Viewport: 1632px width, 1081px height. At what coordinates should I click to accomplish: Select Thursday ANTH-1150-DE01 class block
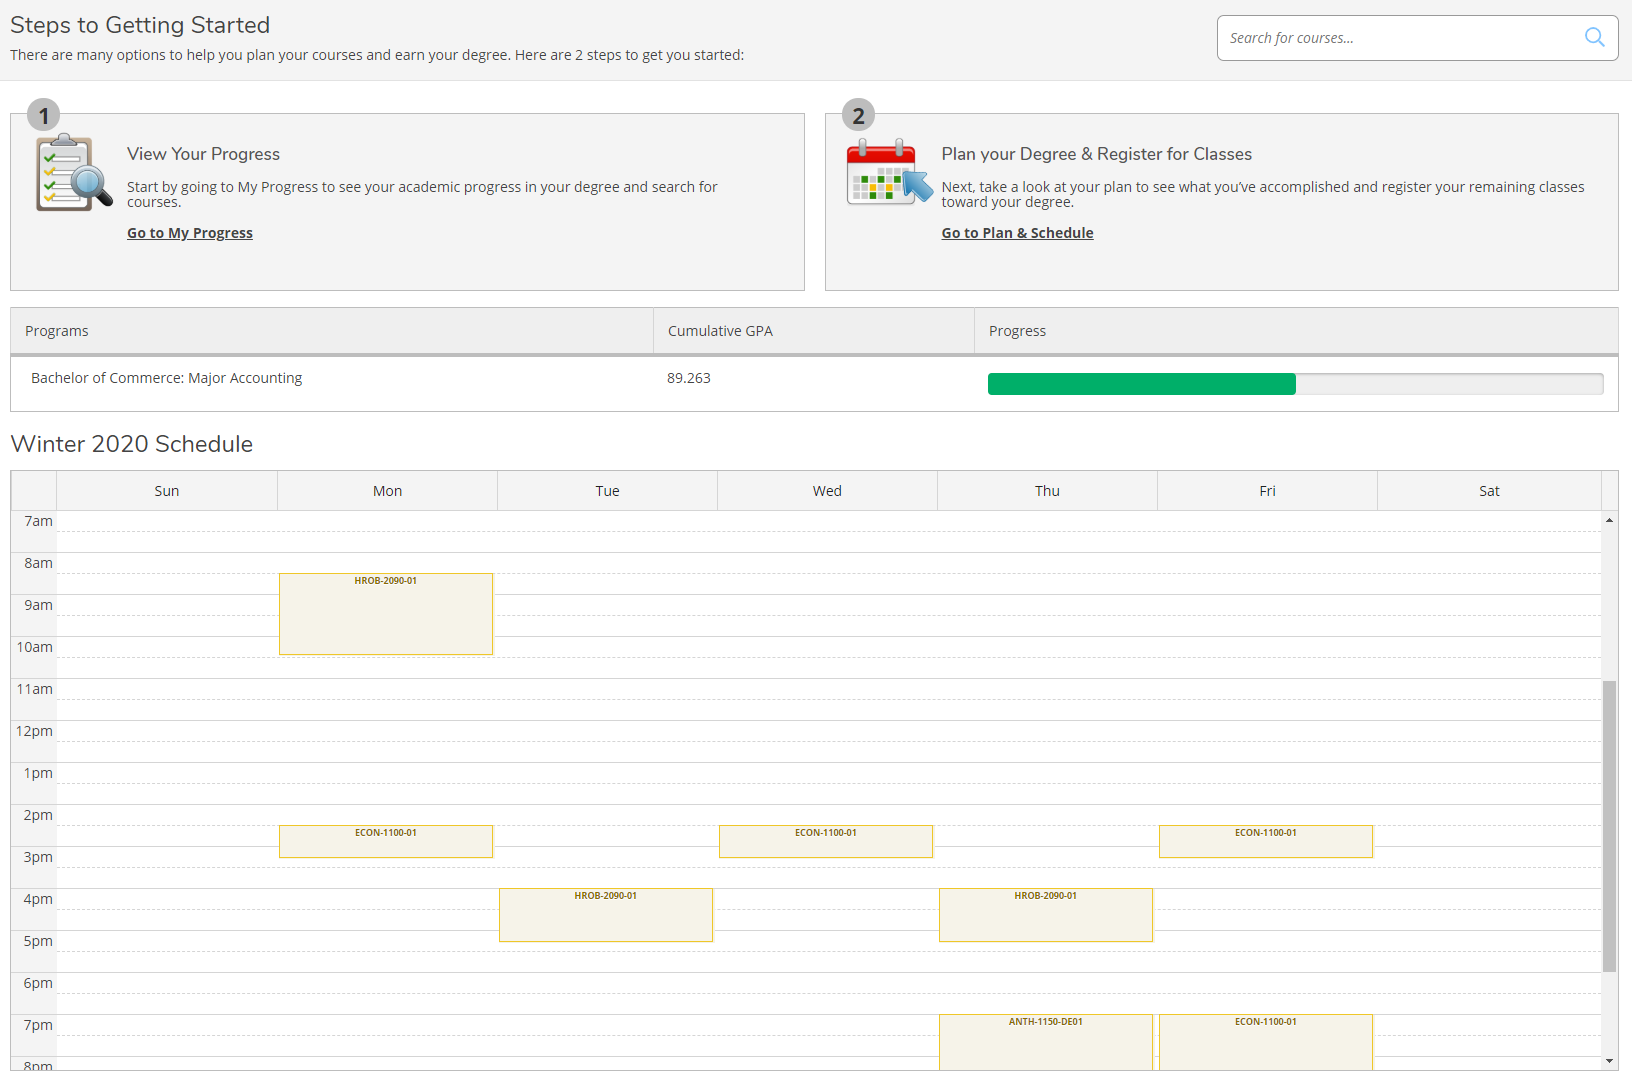pos(1046,1042)
